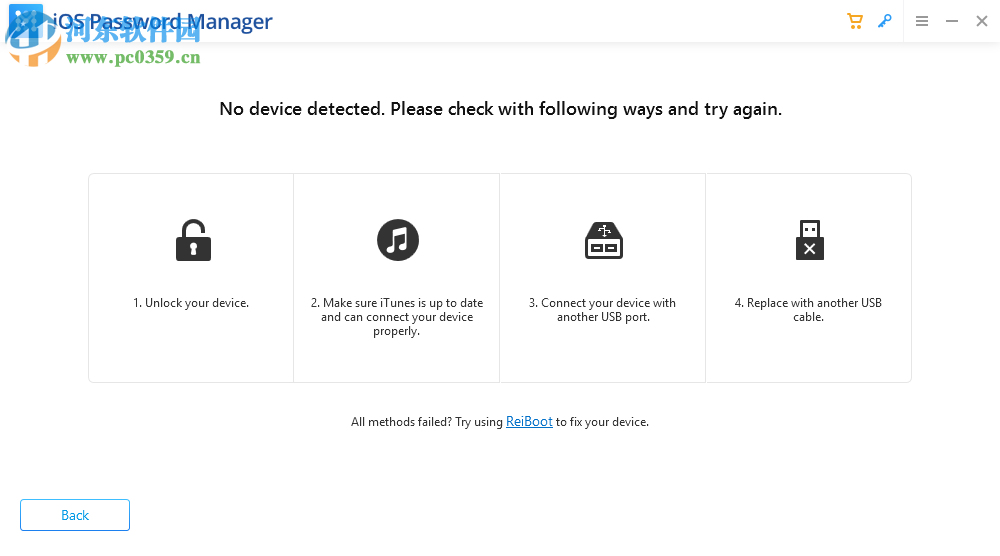Click "4. Replace with another USB cable." text
Viewport: 1000px width, 556px height.
point(808,310)
